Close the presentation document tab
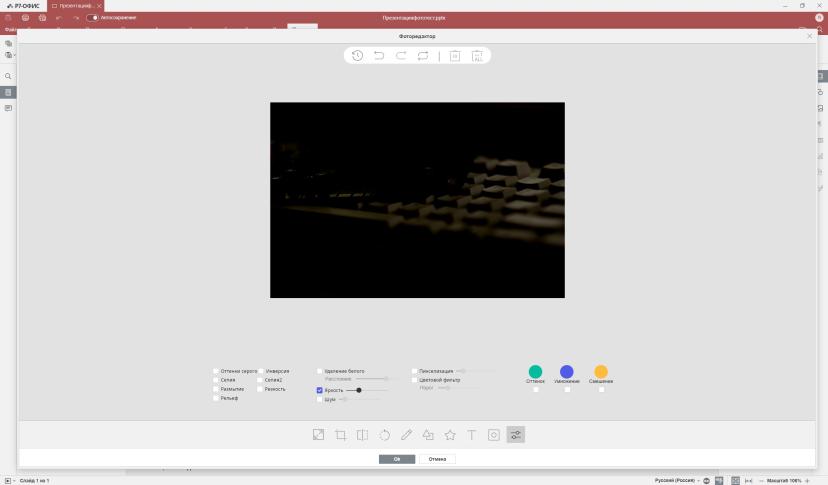 pyautogui.click(x=99, y=6)
